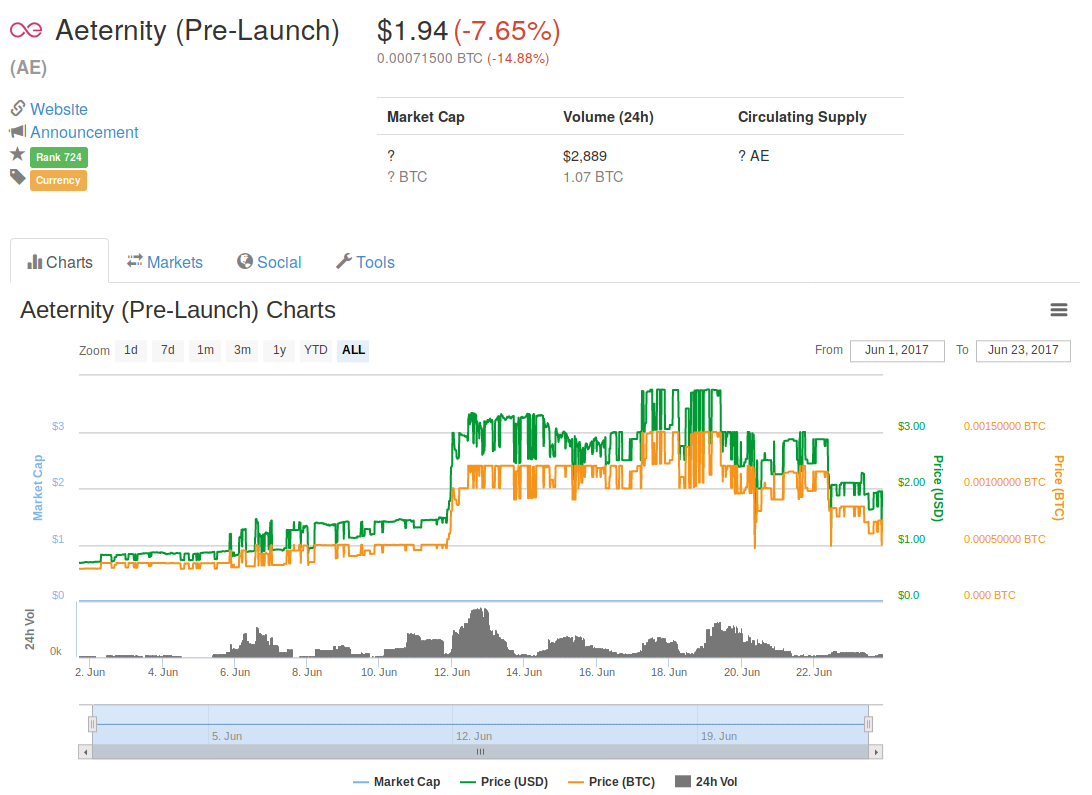Click the wrench icon on Tools tab

pos(344,261)
